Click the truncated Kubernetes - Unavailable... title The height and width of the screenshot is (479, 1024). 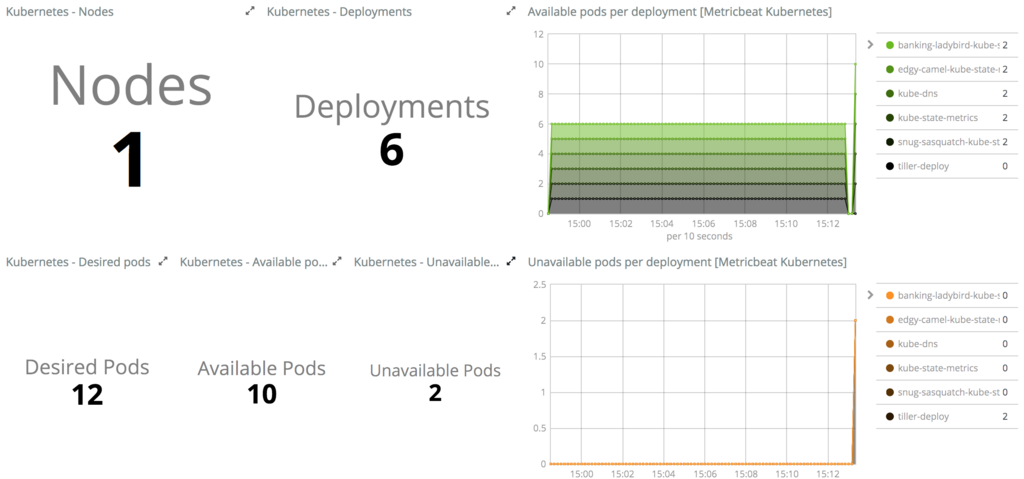[426, 262]
